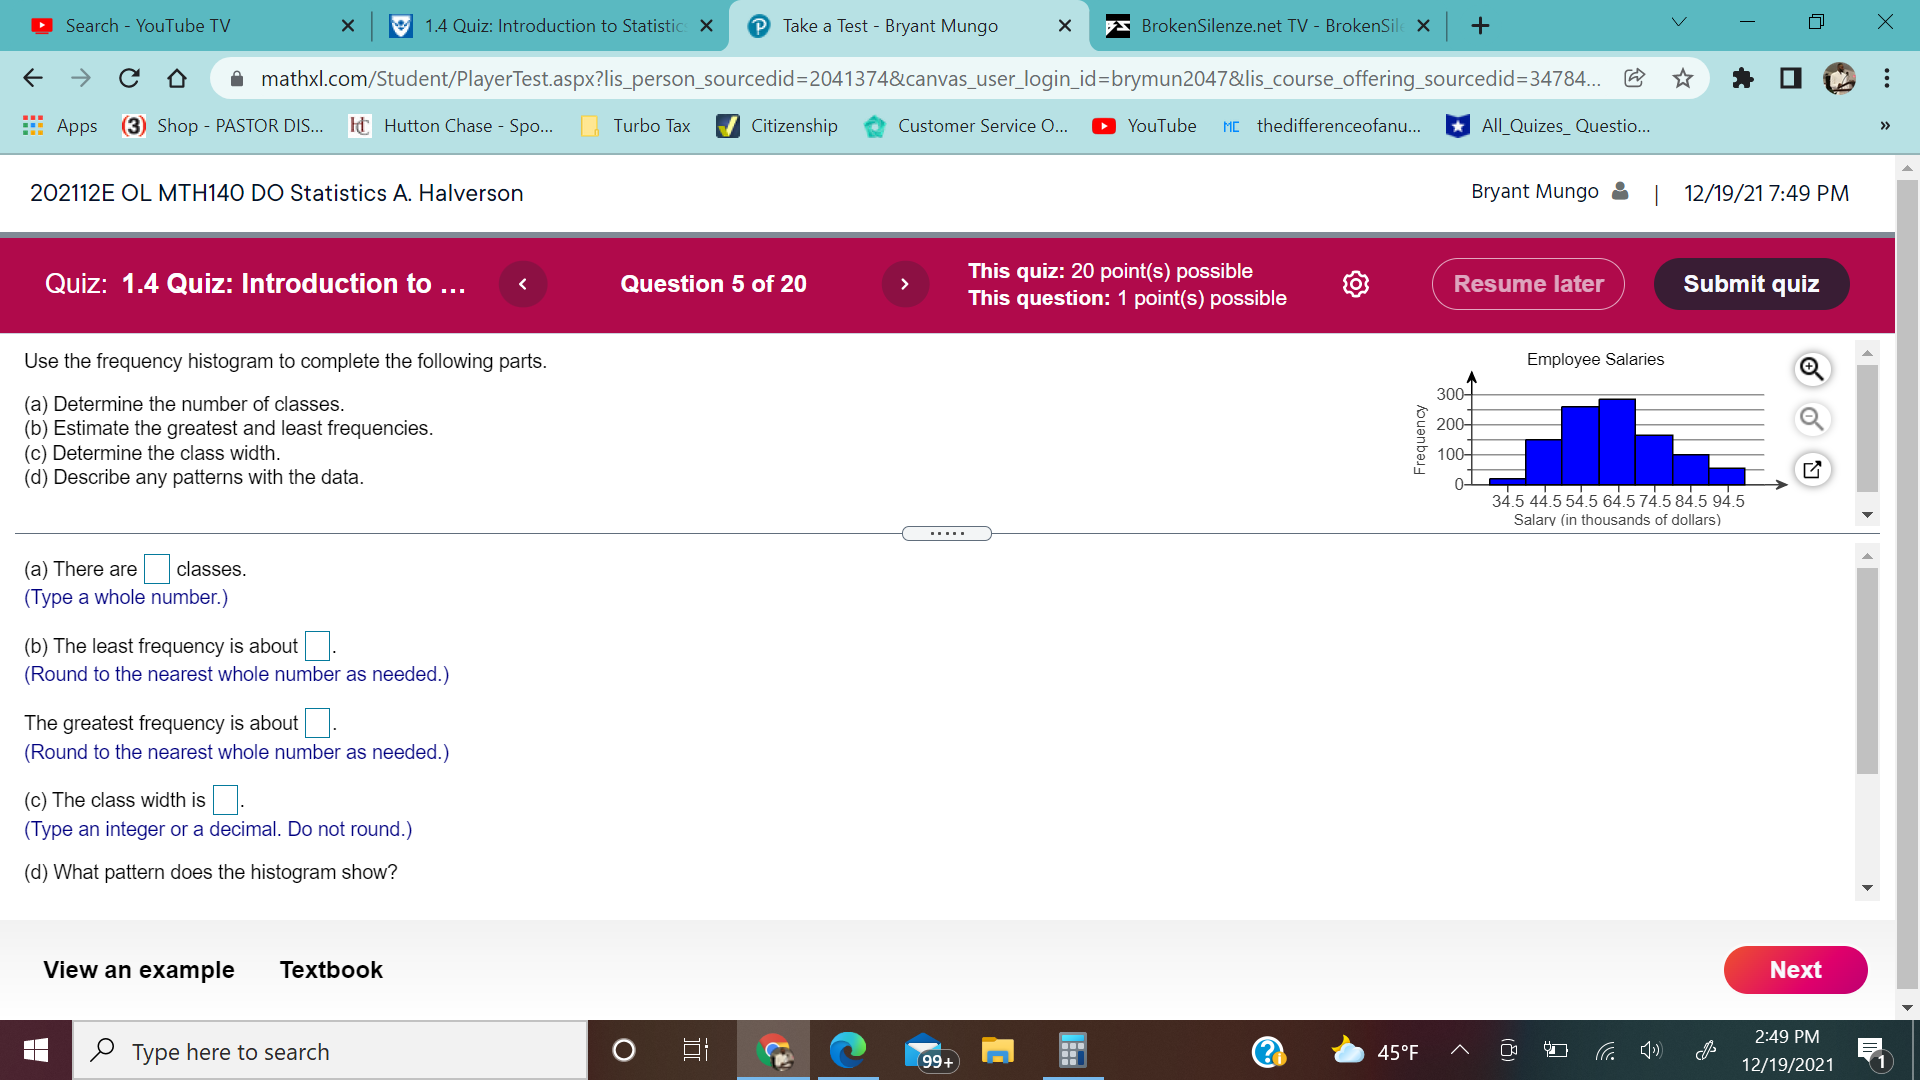Bookmark this page with star icon

pos(1683,78)
